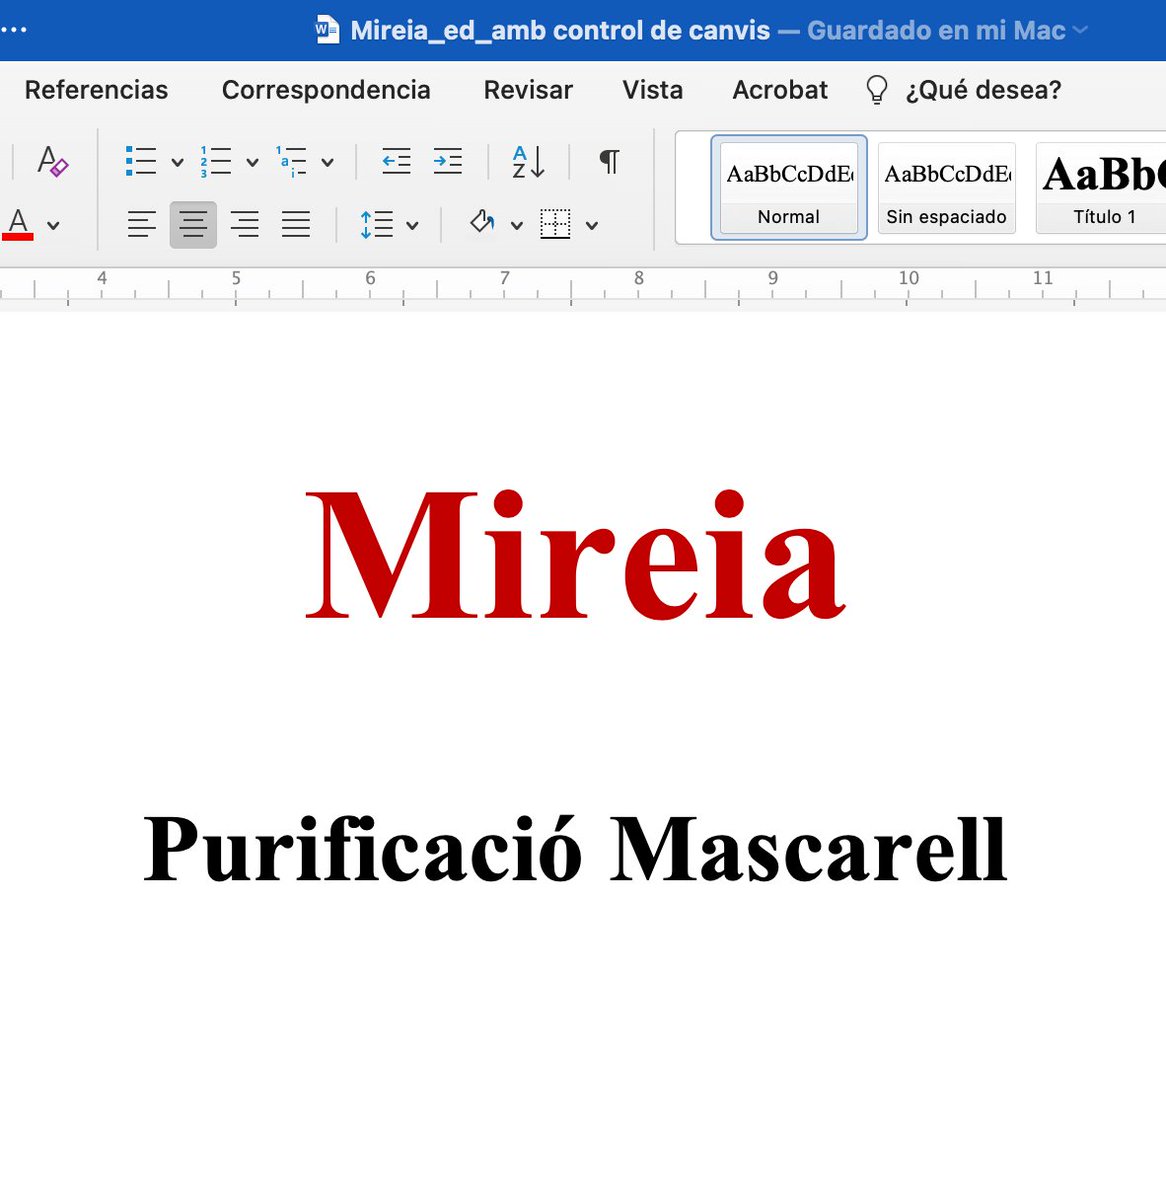Open borders dropdown arrow
The width and height of the screenshot is (1166, 1200).
(x=592, y=226)
